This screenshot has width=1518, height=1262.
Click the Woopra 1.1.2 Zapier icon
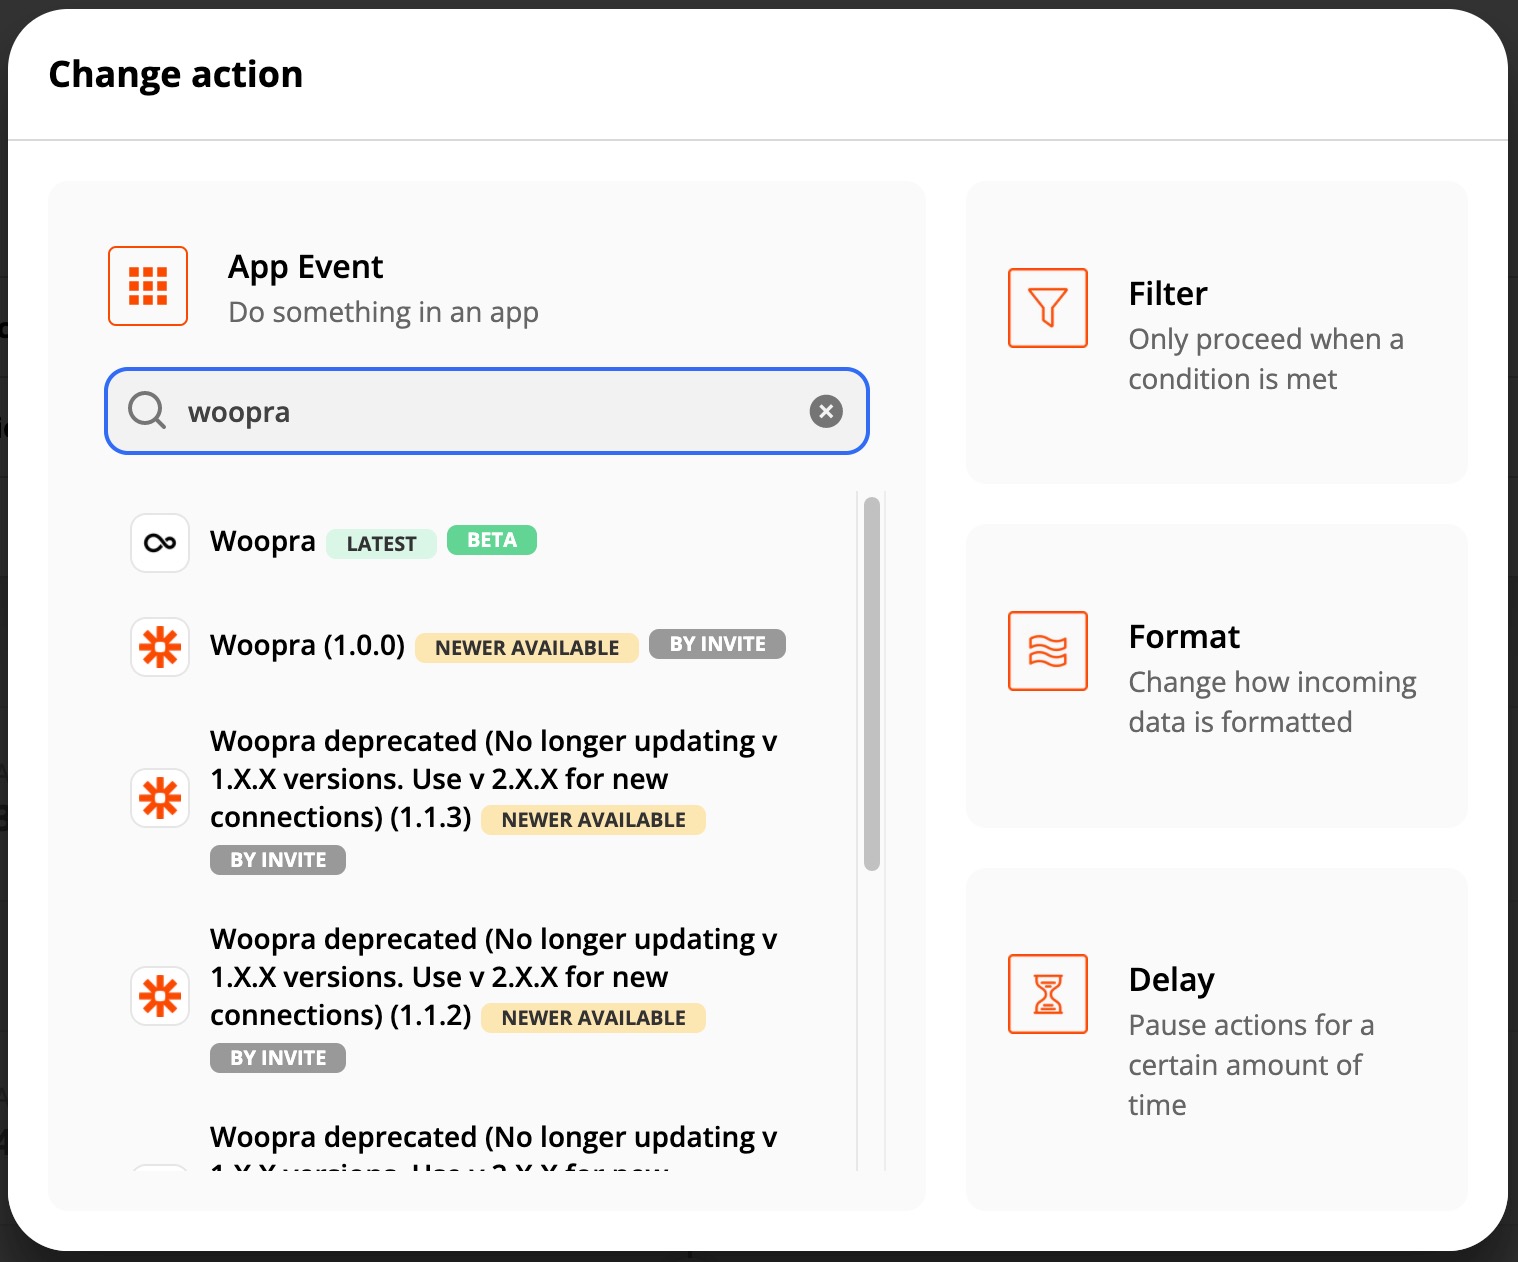pos(160,996)
